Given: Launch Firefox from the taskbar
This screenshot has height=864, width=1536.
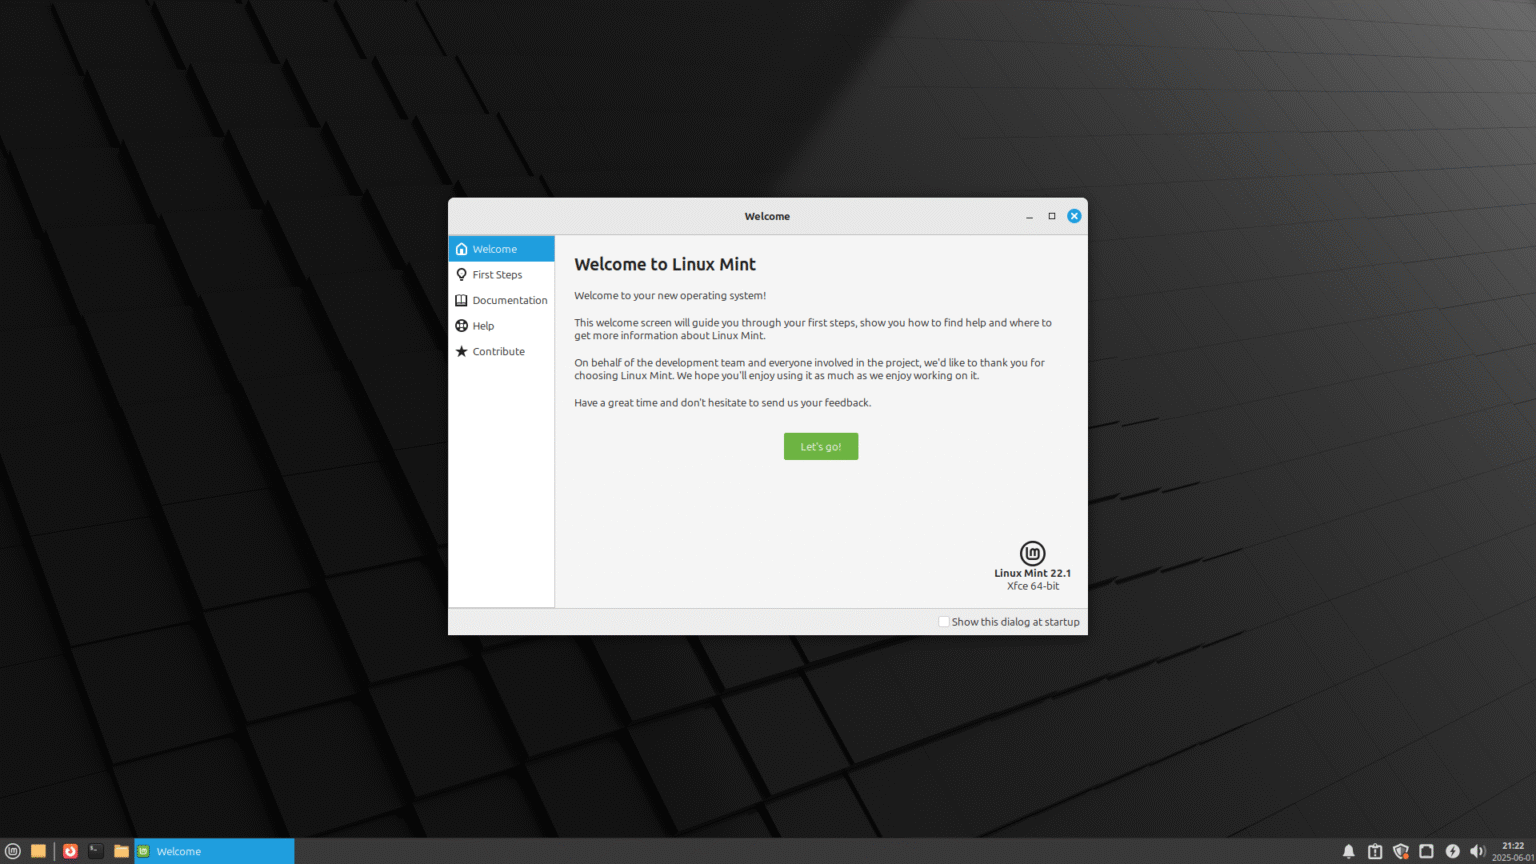Looking at the screenshot, I should point(70,851).
